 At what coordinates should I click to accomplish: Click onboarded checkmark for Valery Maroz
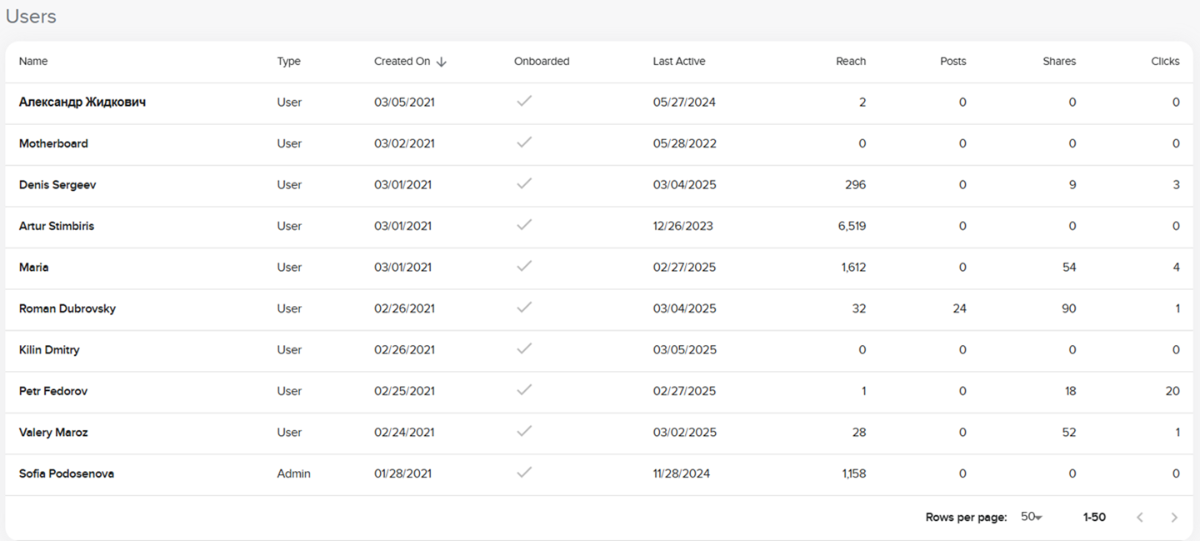click(524, 431)
